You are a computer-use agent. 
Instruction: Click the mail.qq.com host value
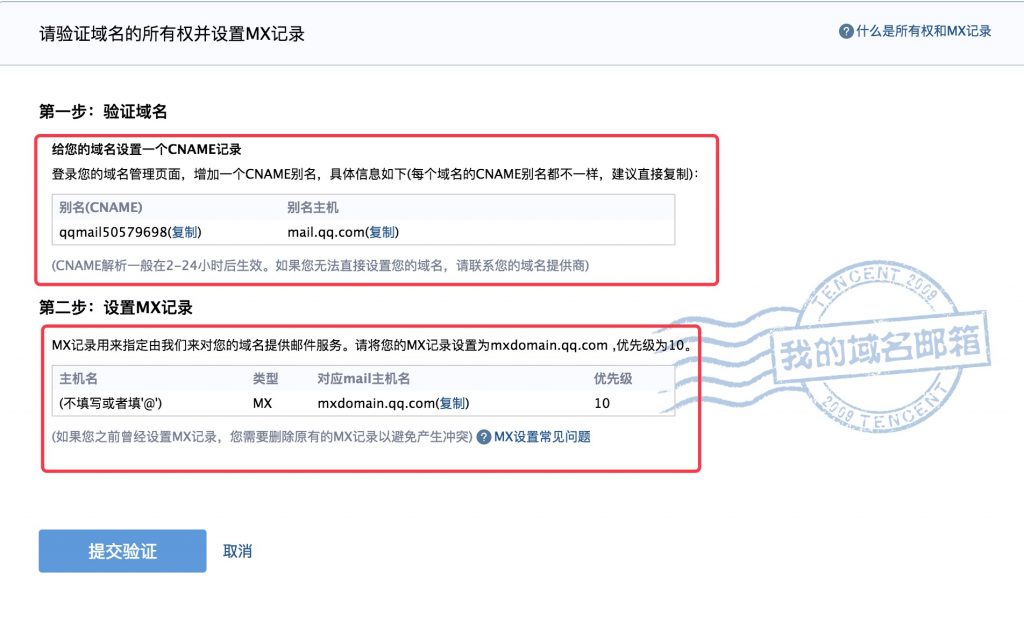pos(324,232)
